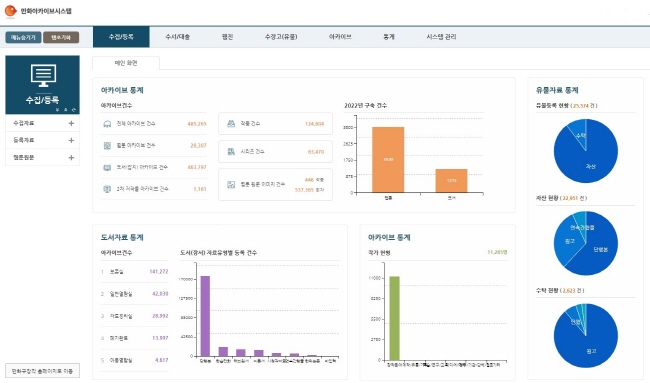
Task: Switch to the 메인 화면 tab
Action: [x=126, y=63]
